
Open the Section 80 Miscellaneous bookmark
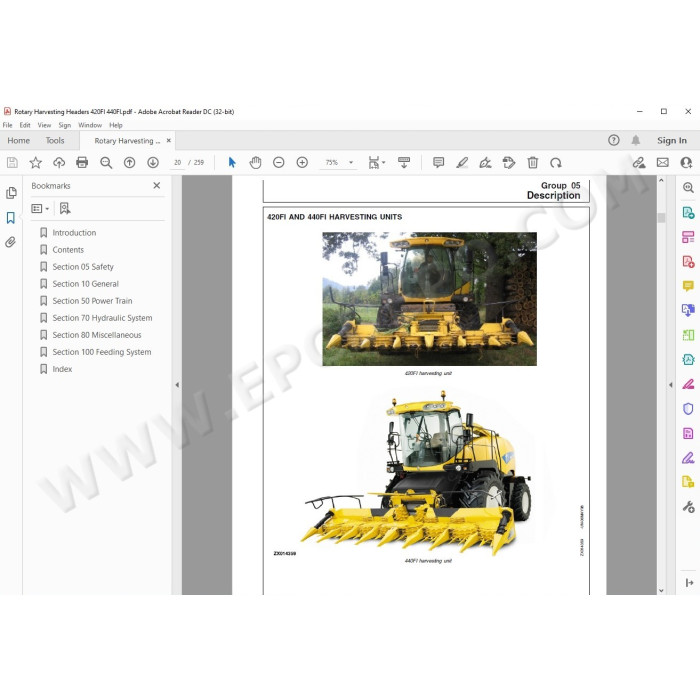point(97,335)
